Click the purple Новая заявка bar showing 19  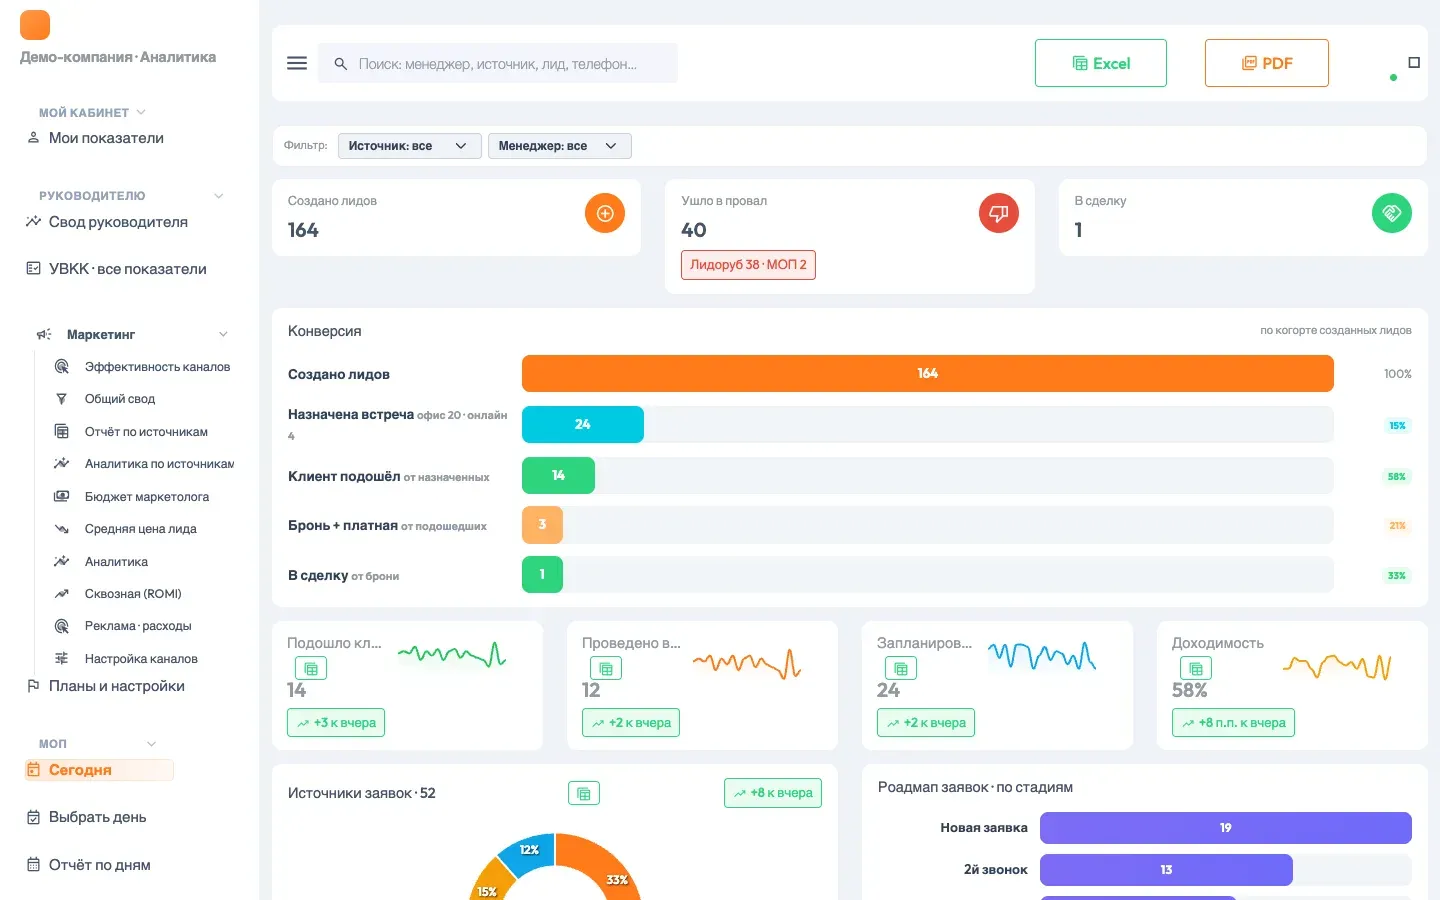(x=1226, y=828)
